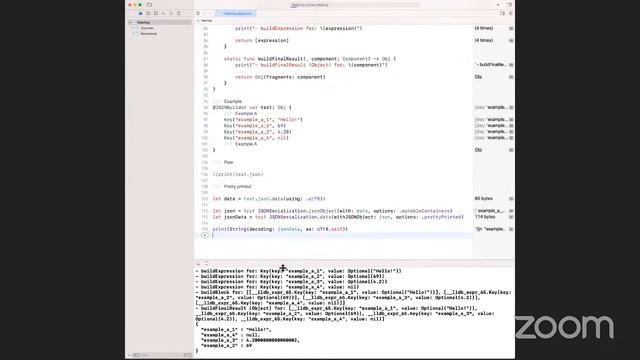Open the Library plus button in title bar
The width and height of the screenshot is (640, 360).
[x=498, y=5]
